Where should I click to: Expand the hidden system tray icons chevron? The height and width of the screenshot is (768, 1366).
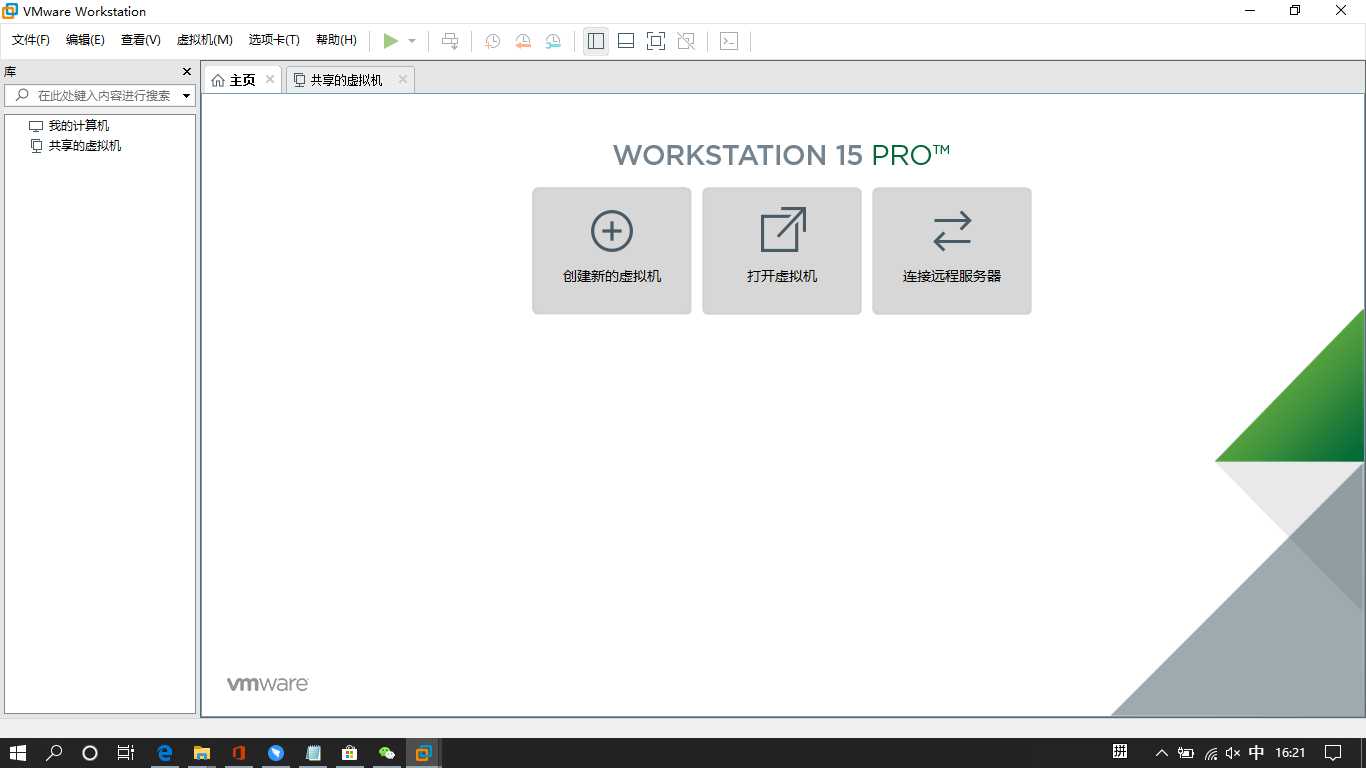(1161, 753)
